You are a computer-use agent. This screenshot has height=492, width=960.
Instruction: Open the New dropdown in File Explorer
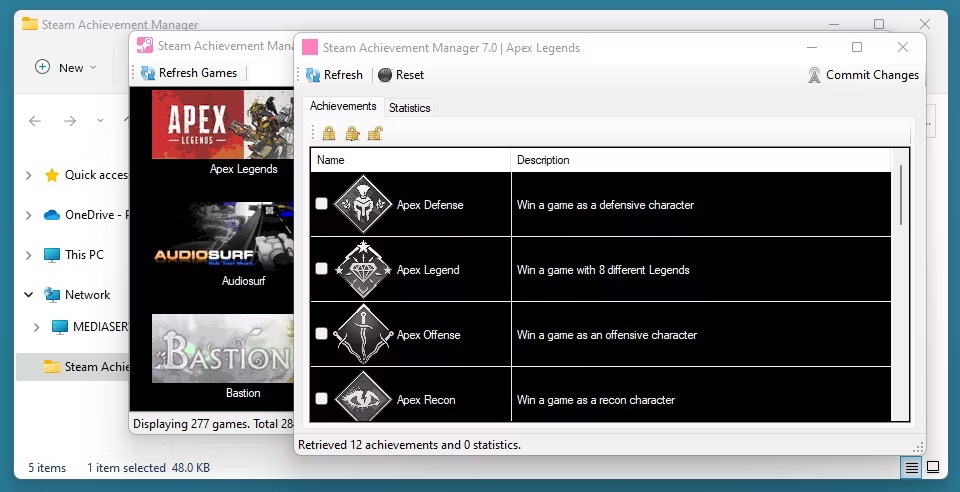tap(93, 67)
